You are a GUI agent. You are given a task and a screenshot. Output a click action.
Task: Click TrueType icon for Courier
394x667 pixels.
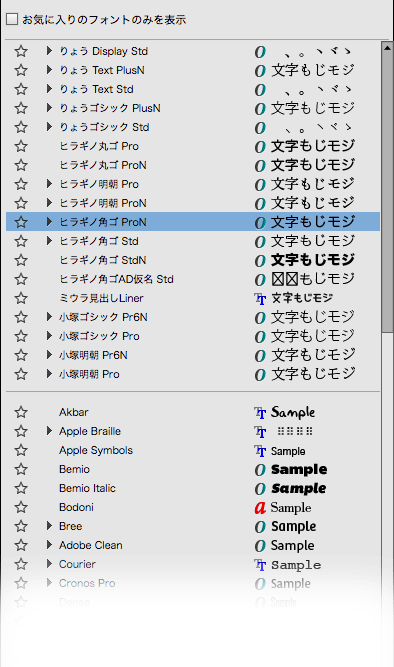pyautogui.click(x=260, y=565)
